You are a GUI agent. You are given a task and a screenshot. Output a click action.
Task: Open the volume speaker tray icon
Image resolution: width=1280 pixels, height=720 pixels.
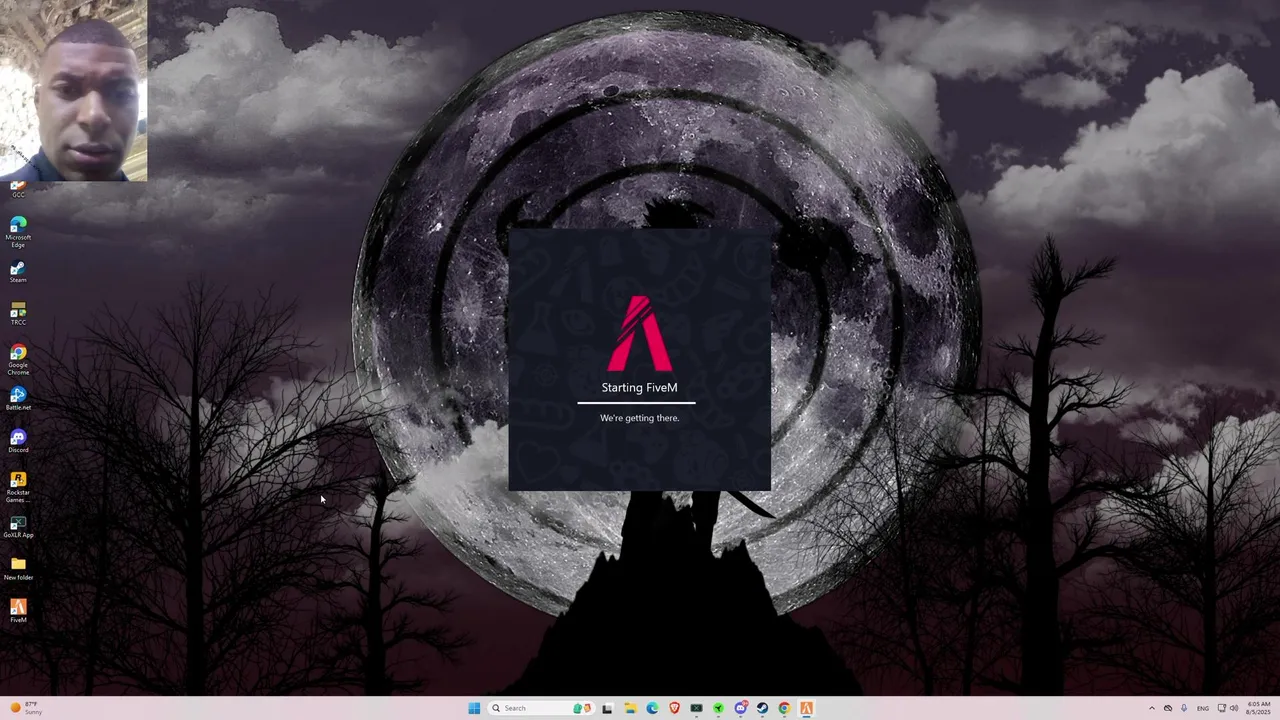1234,708
